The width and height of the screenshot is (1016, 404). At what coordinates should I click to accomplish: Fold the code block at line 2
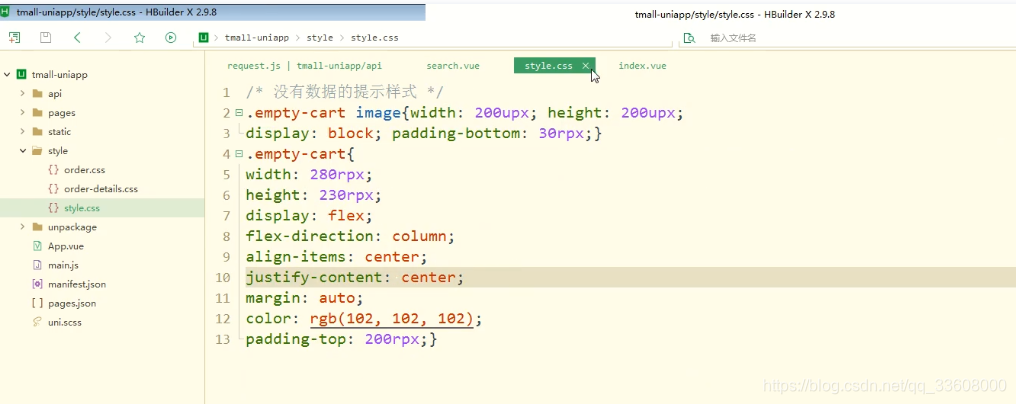click(x=239, y=113)
